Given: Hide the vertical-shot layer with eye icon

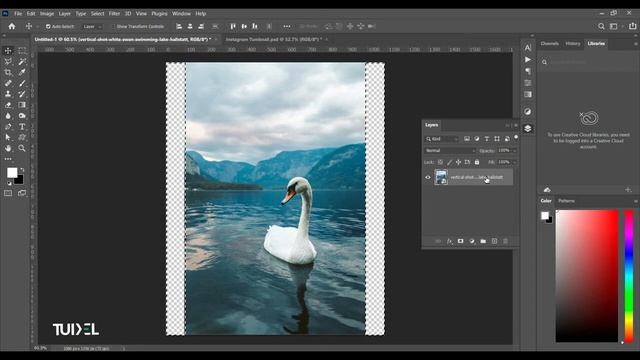Looking at the screenshot, I should click(x=428, y=178).
